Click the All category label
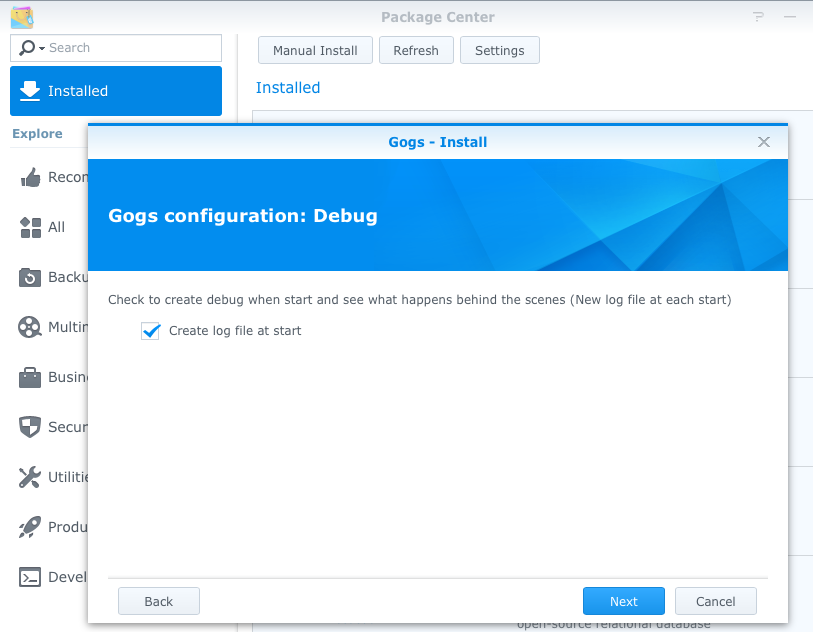This screenshot has height=632, width=813. (57, 227)
